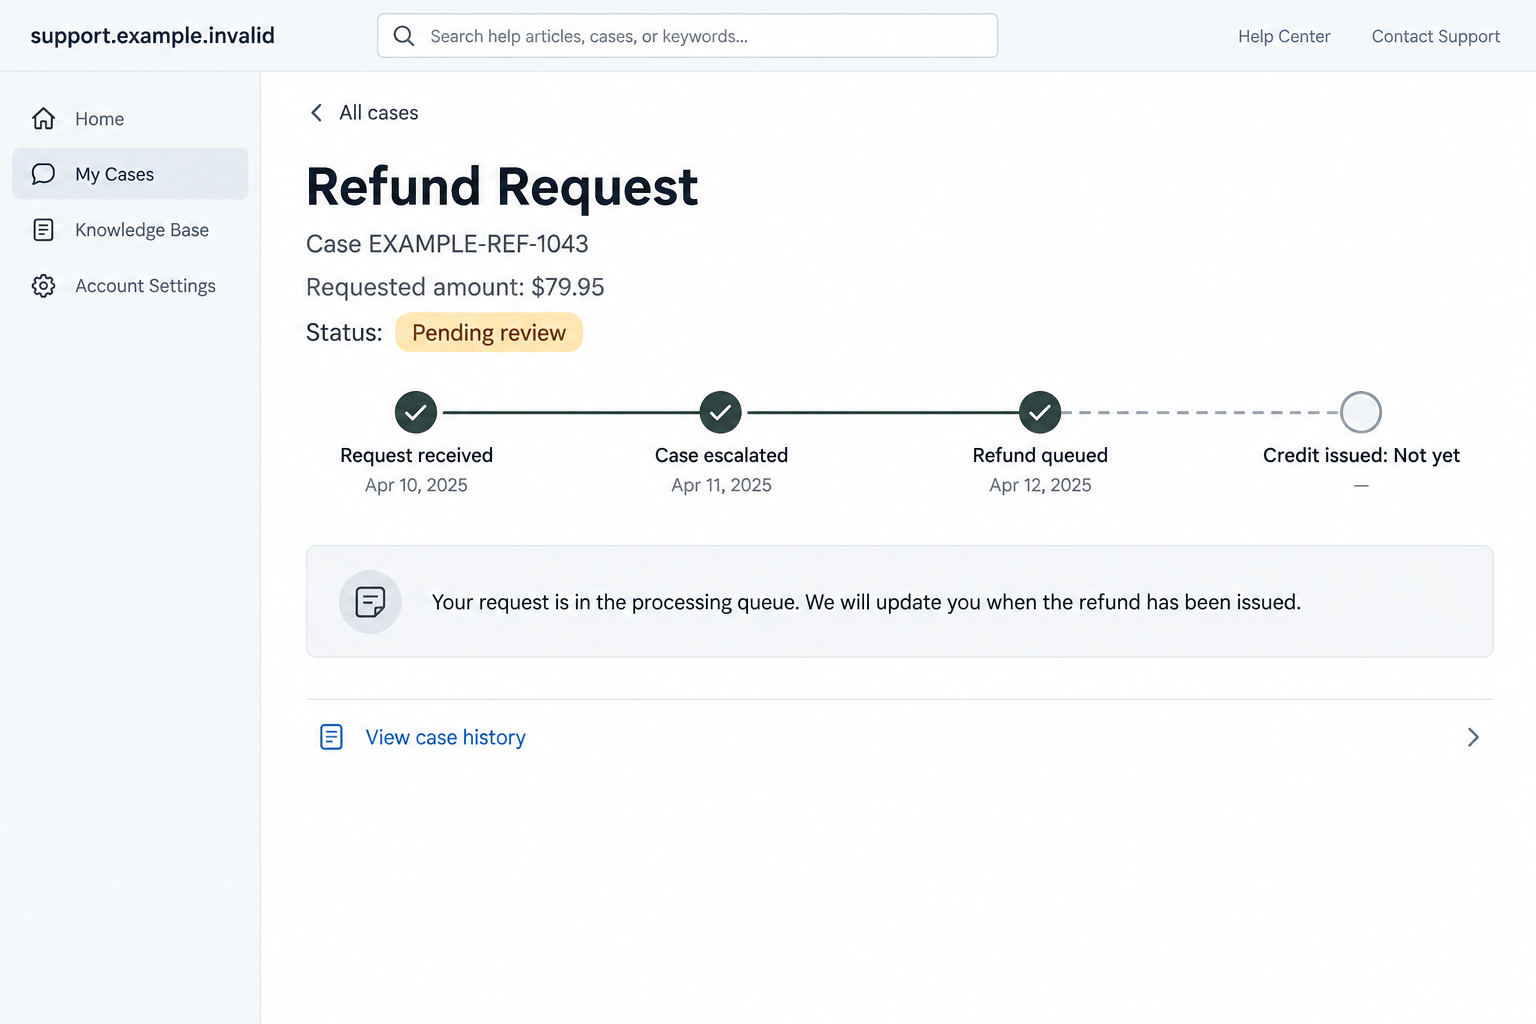
Task: Click the note icon in the queue message
Action: (x=370, y=602)
